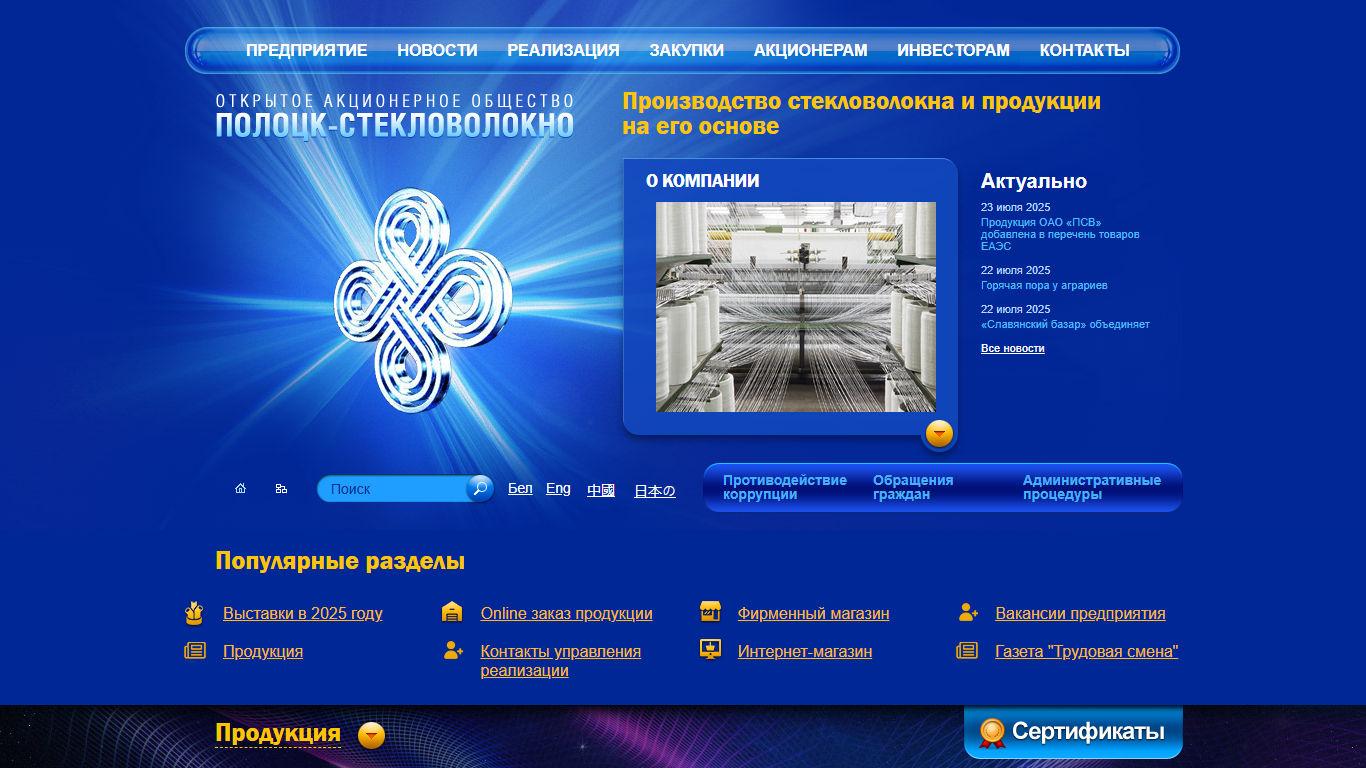Click the warehouse icon for Online заказ продукции
The image size is (1366, 768).
(x=452, y=613)
